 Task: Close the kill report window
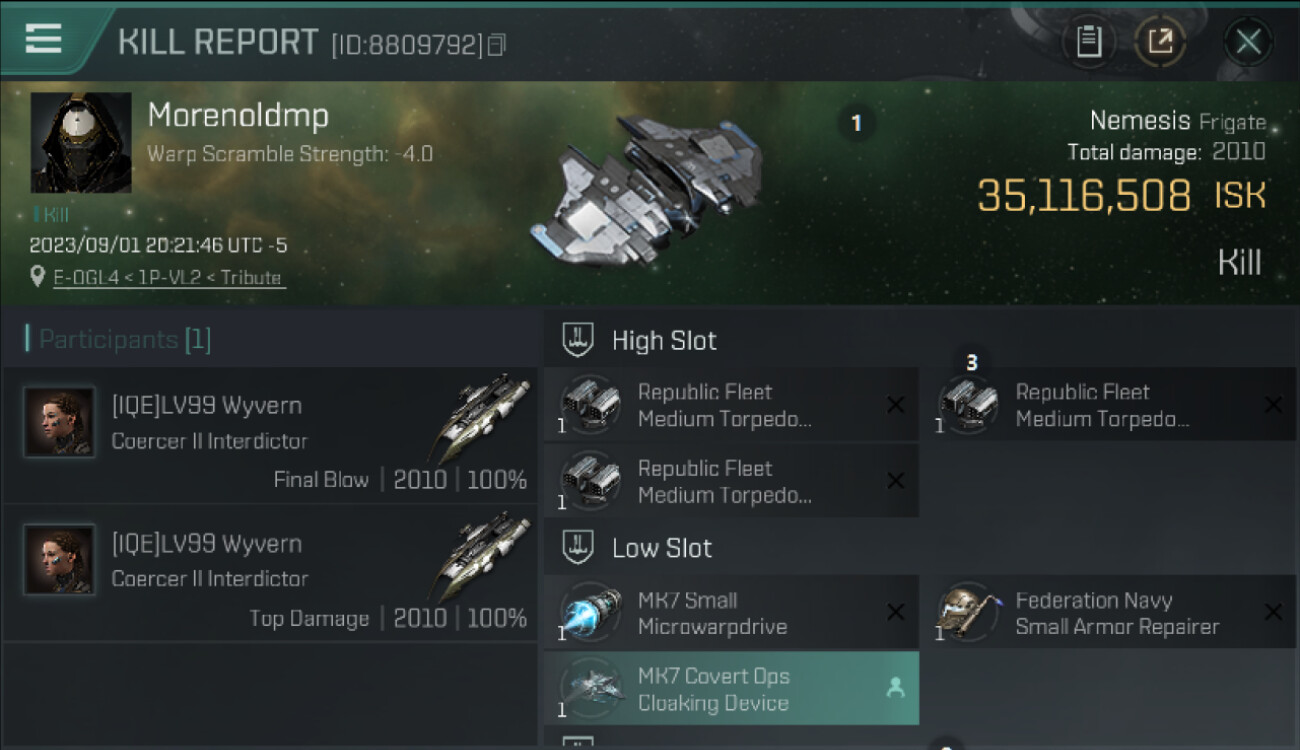1248,41
